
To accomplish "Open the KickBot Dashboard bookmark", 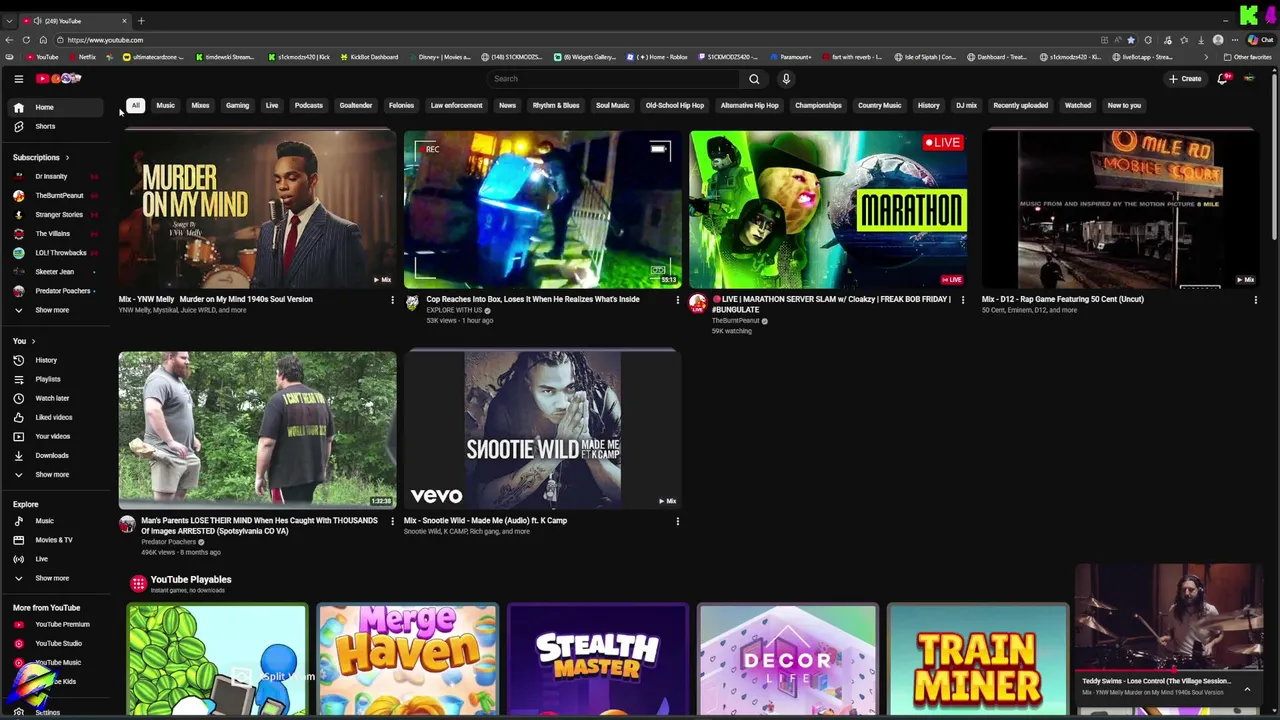I will tap(369, 57).
